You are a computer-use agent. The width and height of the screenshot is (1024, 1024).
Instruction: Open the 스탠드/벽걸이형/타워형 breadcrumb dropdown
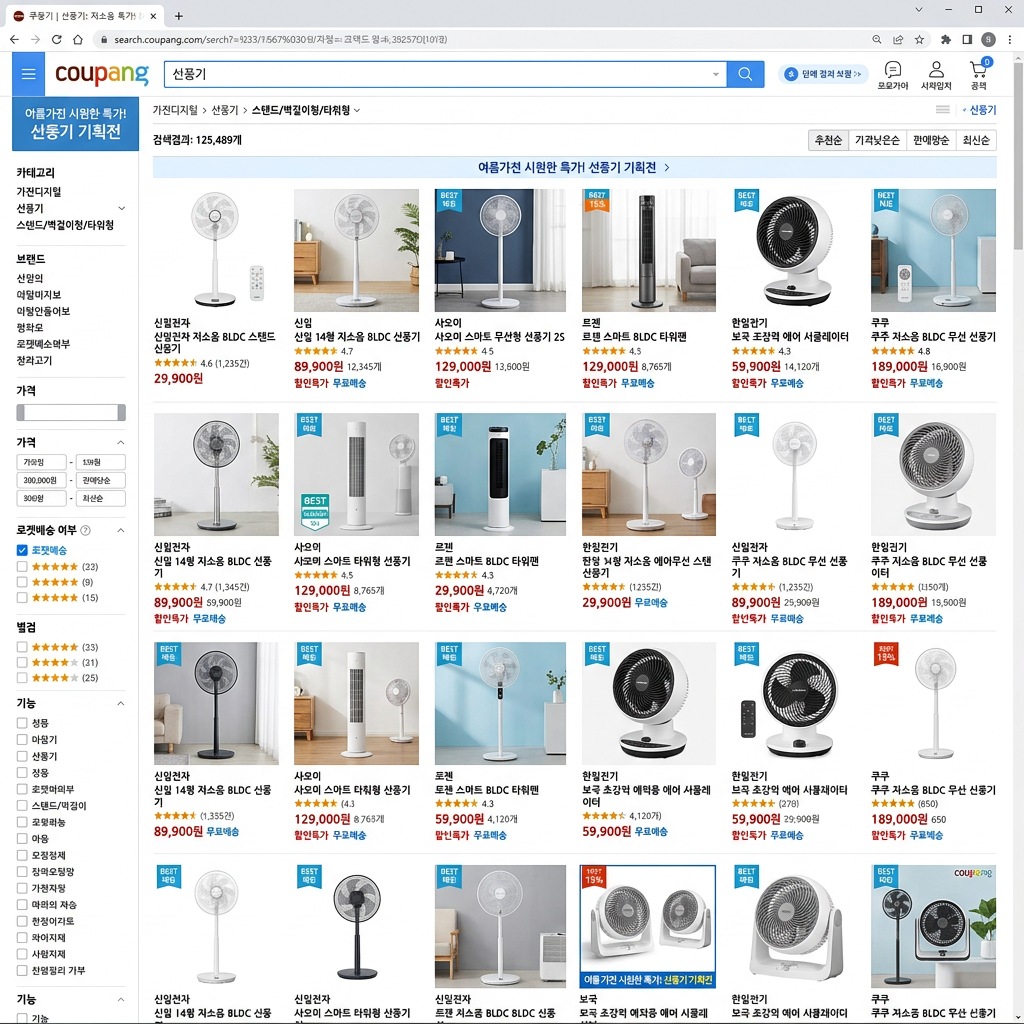click(x=357, y=110)
